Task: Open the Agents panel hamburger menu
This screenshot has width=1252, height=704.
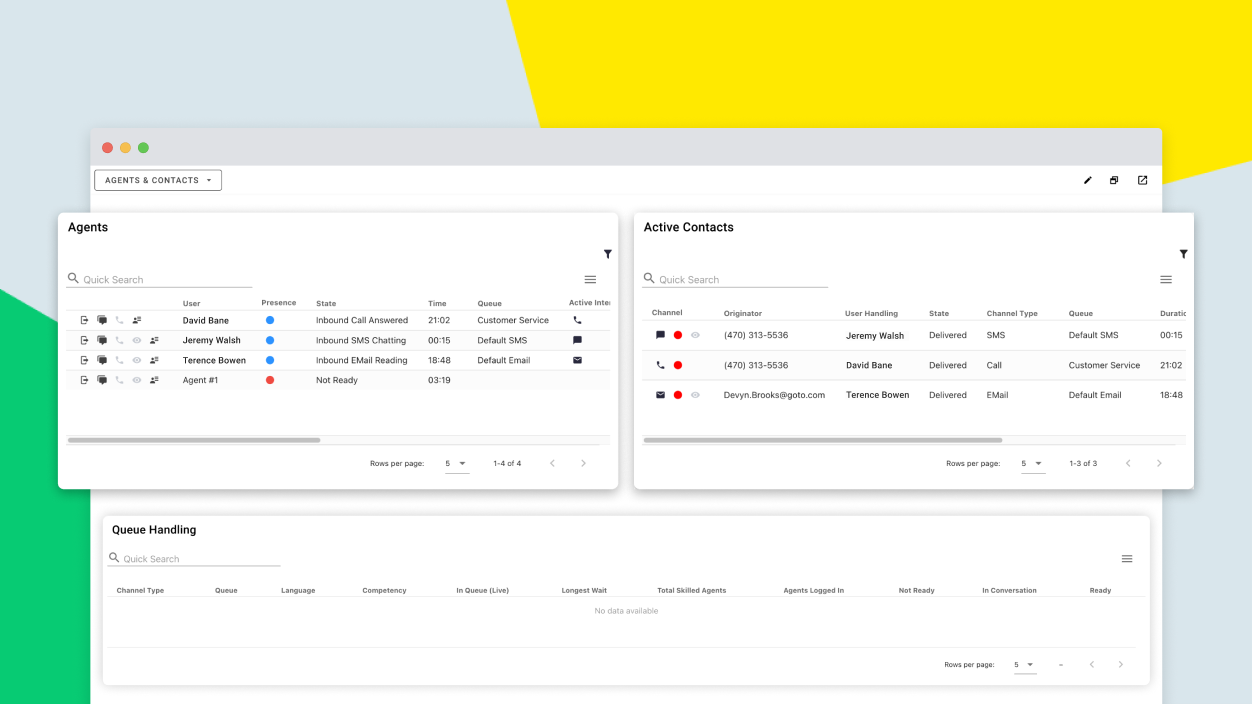Action: point(590,280)
